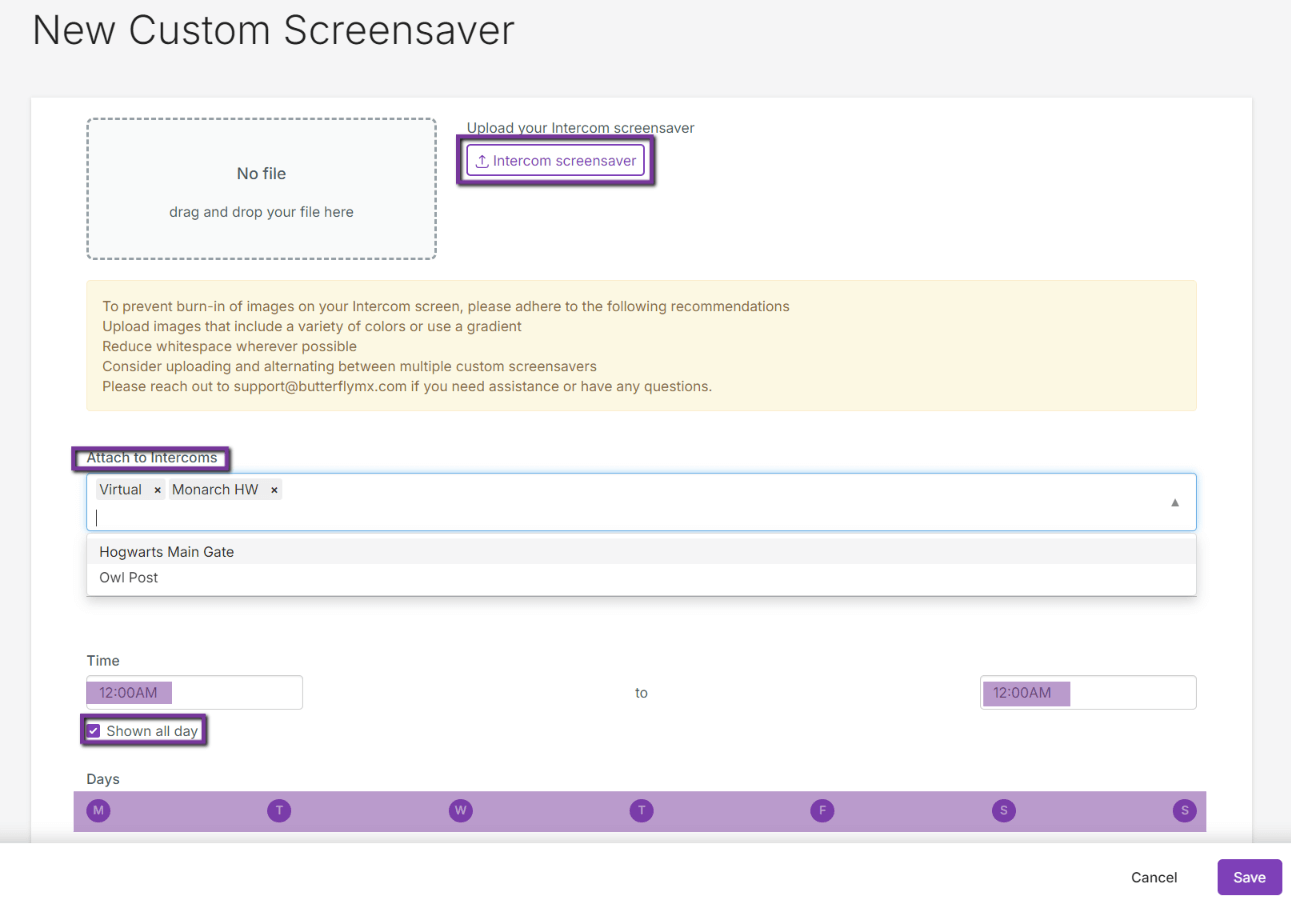Select the first Saturday circle in Days row
The height and width of the screenshot is (901, 1291).
click(x=1003, y=811)
